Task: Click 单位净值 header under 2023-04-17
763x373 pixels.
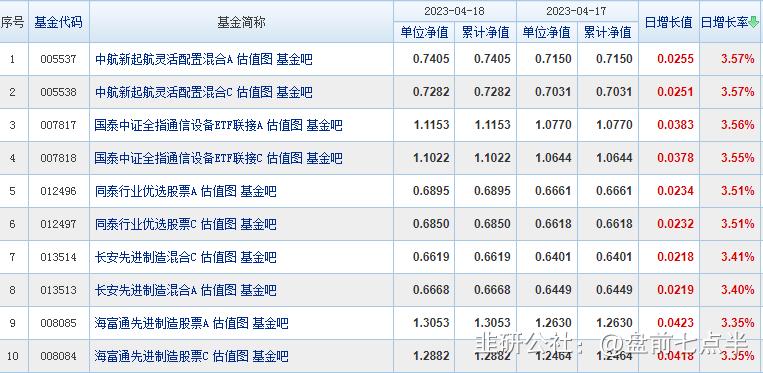Action: (546, 33)
